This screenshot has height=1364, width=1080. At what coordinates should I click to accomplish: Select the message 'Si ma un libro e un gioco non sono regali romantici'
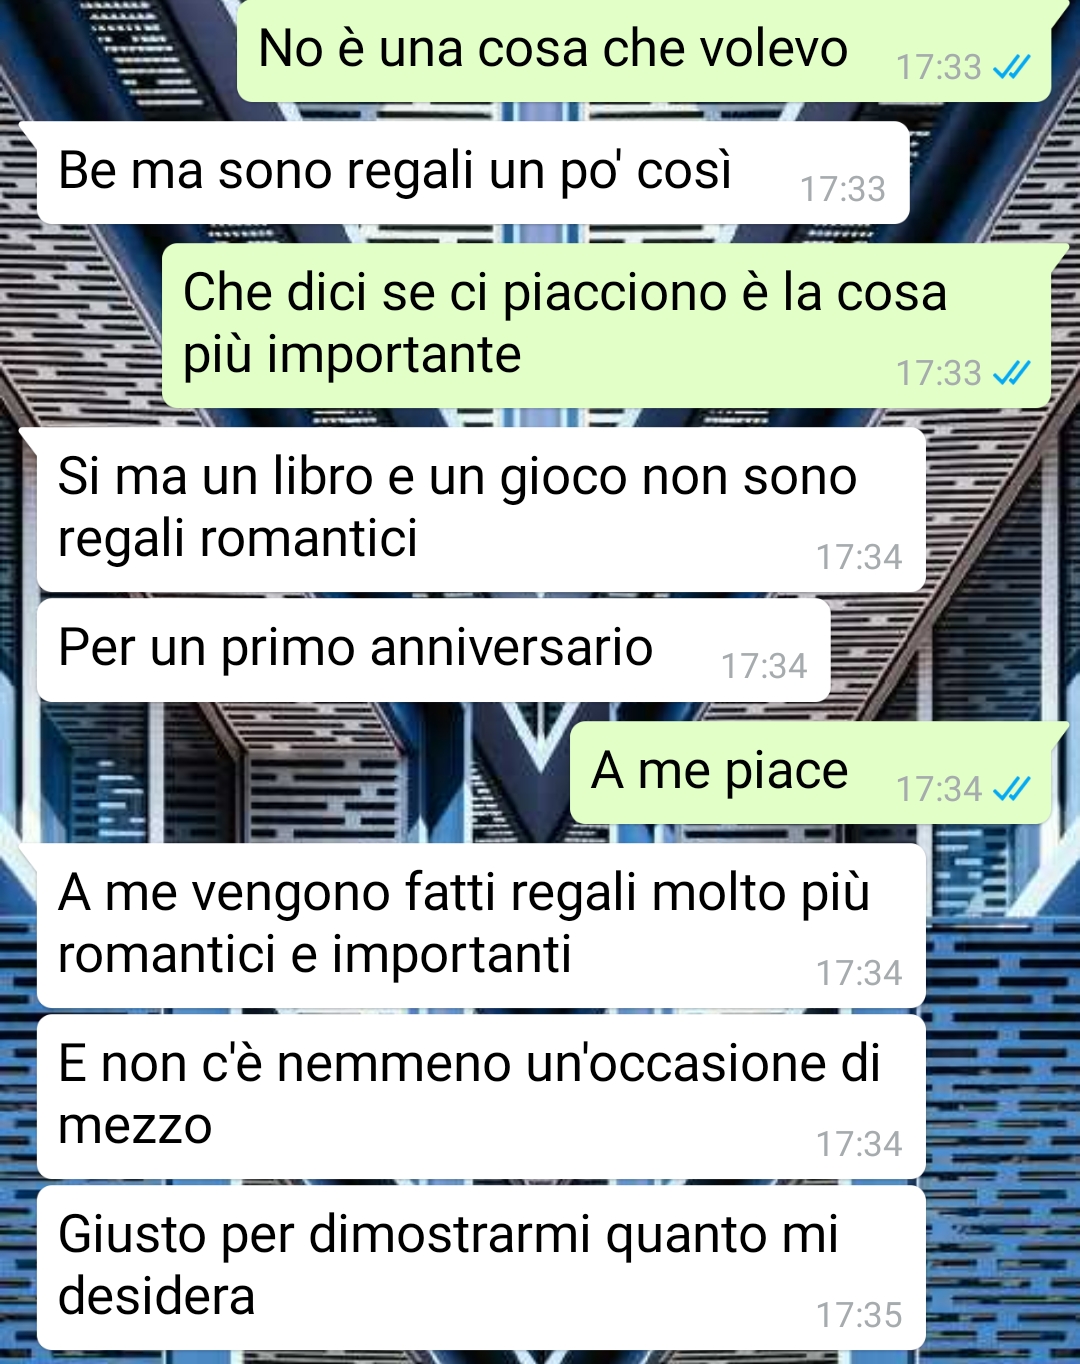click(481, 509)
